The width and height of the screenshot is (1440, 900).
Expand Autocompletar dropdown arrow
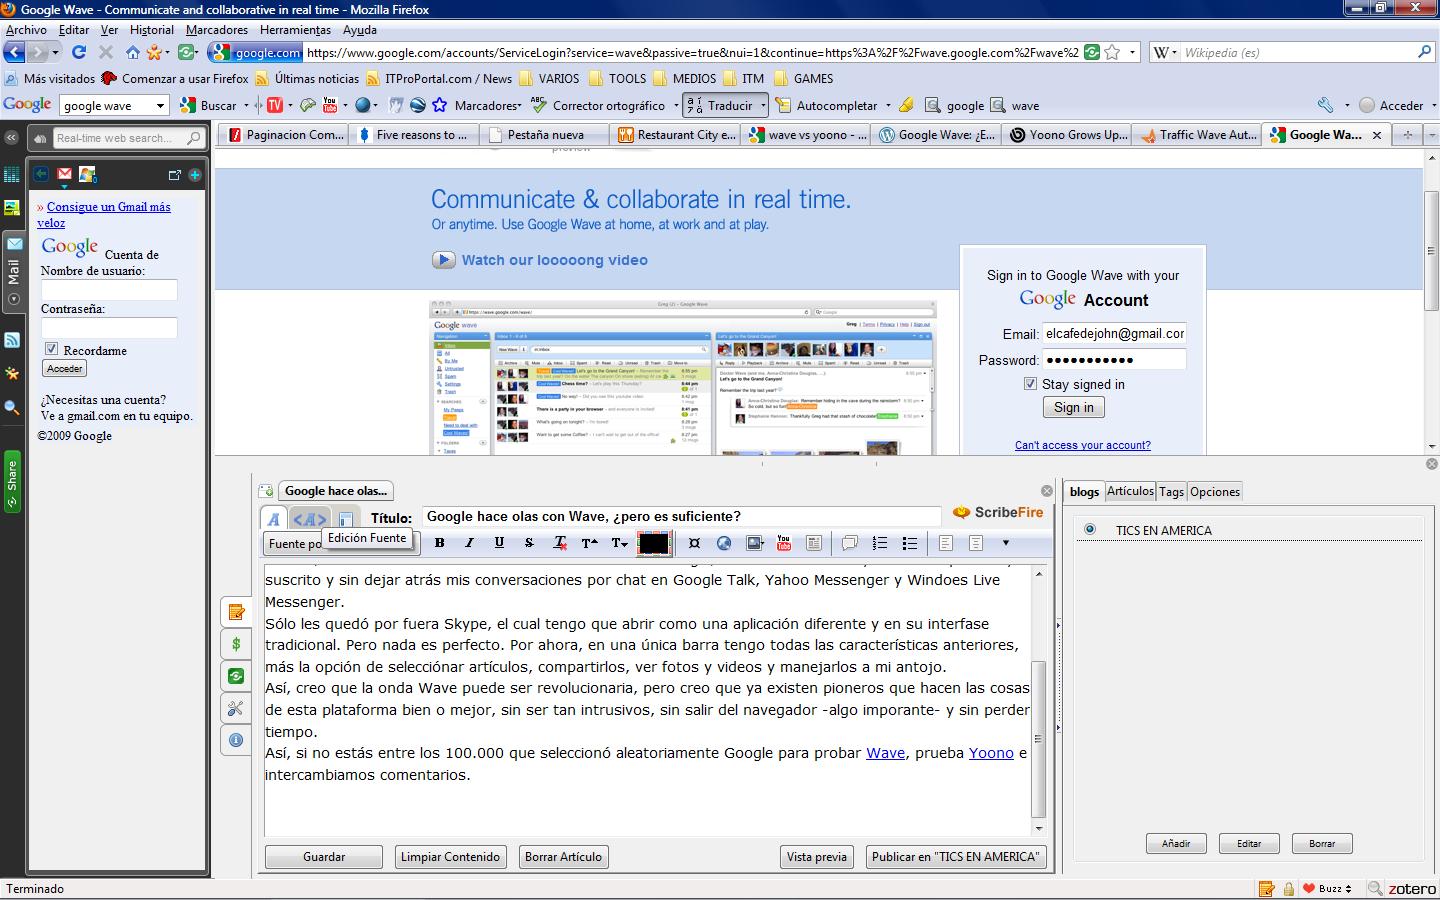[x=887, y=105]
